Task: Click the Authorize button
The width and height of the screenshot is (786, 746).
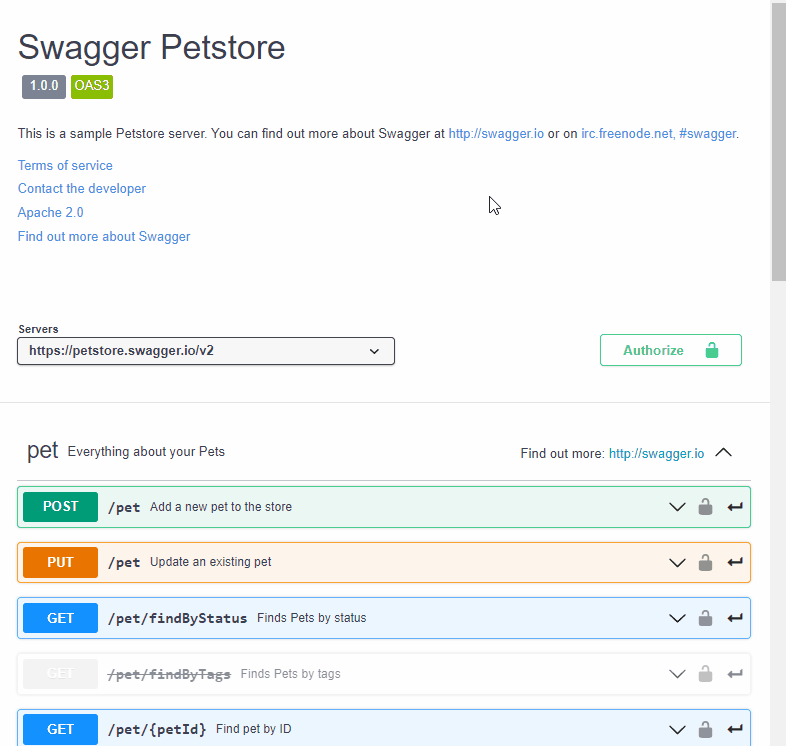Action: click(671, 350)
